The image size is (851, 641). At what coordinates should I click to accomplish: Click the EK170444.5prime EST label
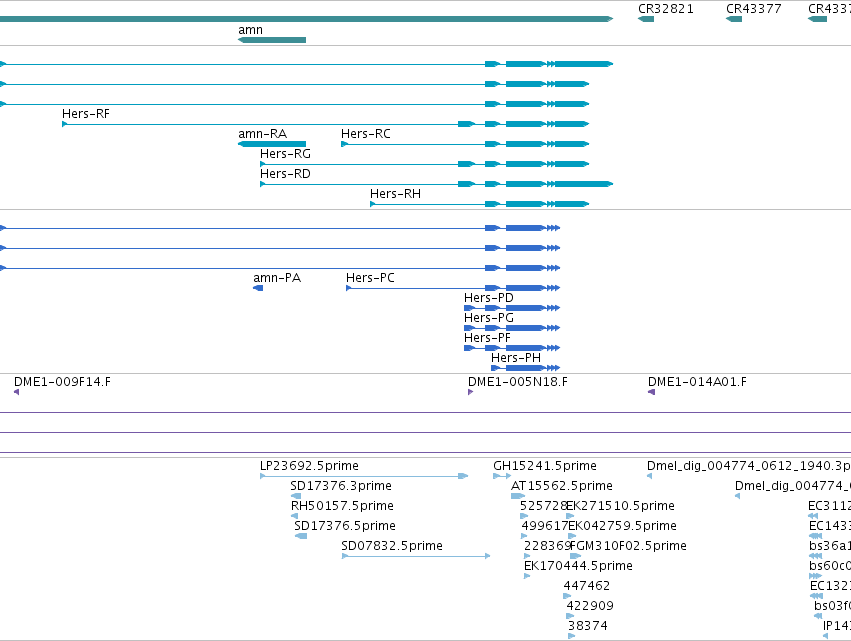(579, 566)
